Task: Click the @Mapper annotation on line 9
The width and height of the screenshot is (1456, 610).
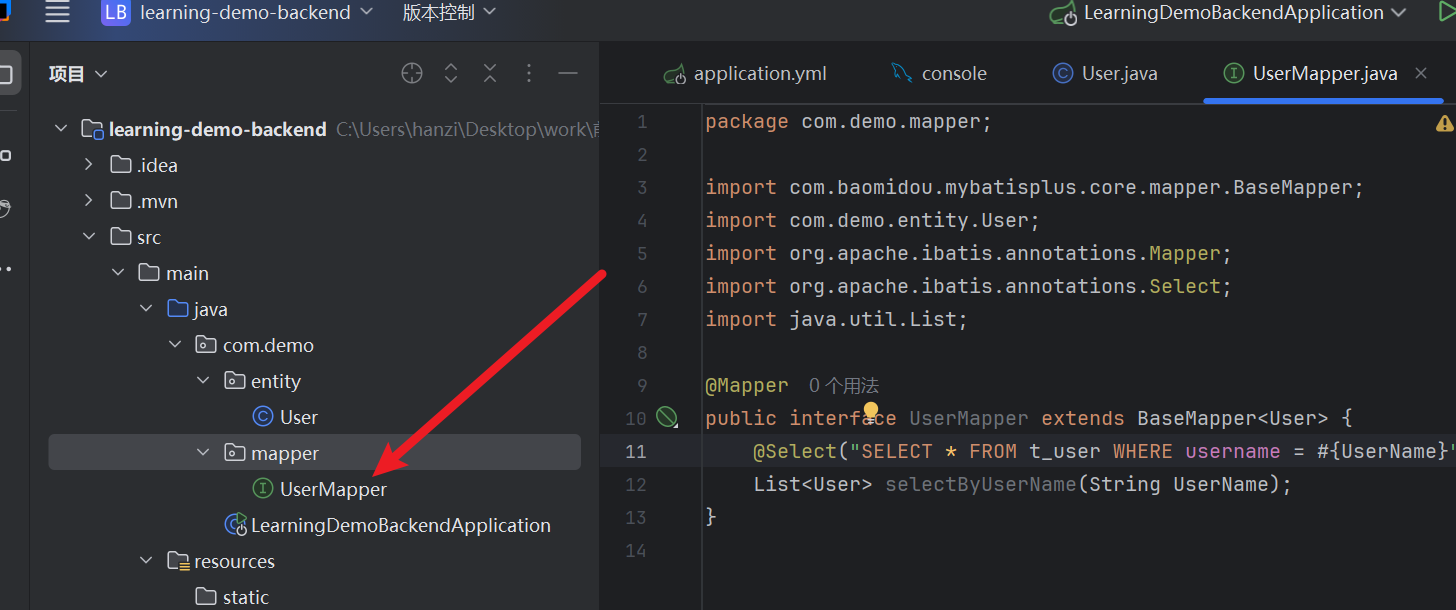Action: coord(747,385)
